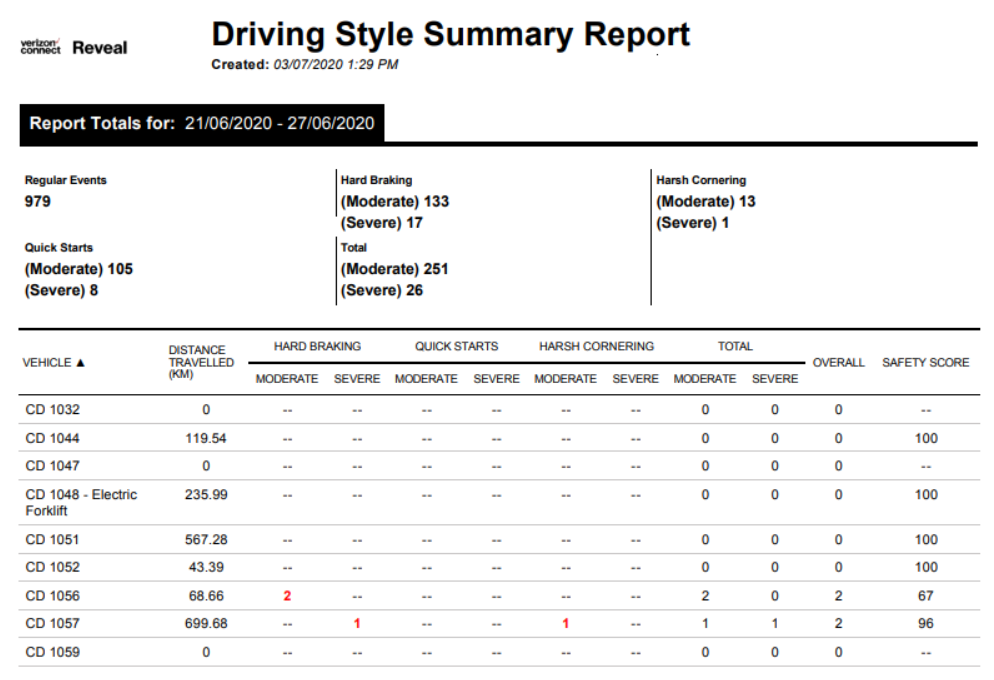The width and height of the screenshot is (994, 680).
Task: Click Harsh Cornering Severe 1 total
Action: click(x=692, y=223)
